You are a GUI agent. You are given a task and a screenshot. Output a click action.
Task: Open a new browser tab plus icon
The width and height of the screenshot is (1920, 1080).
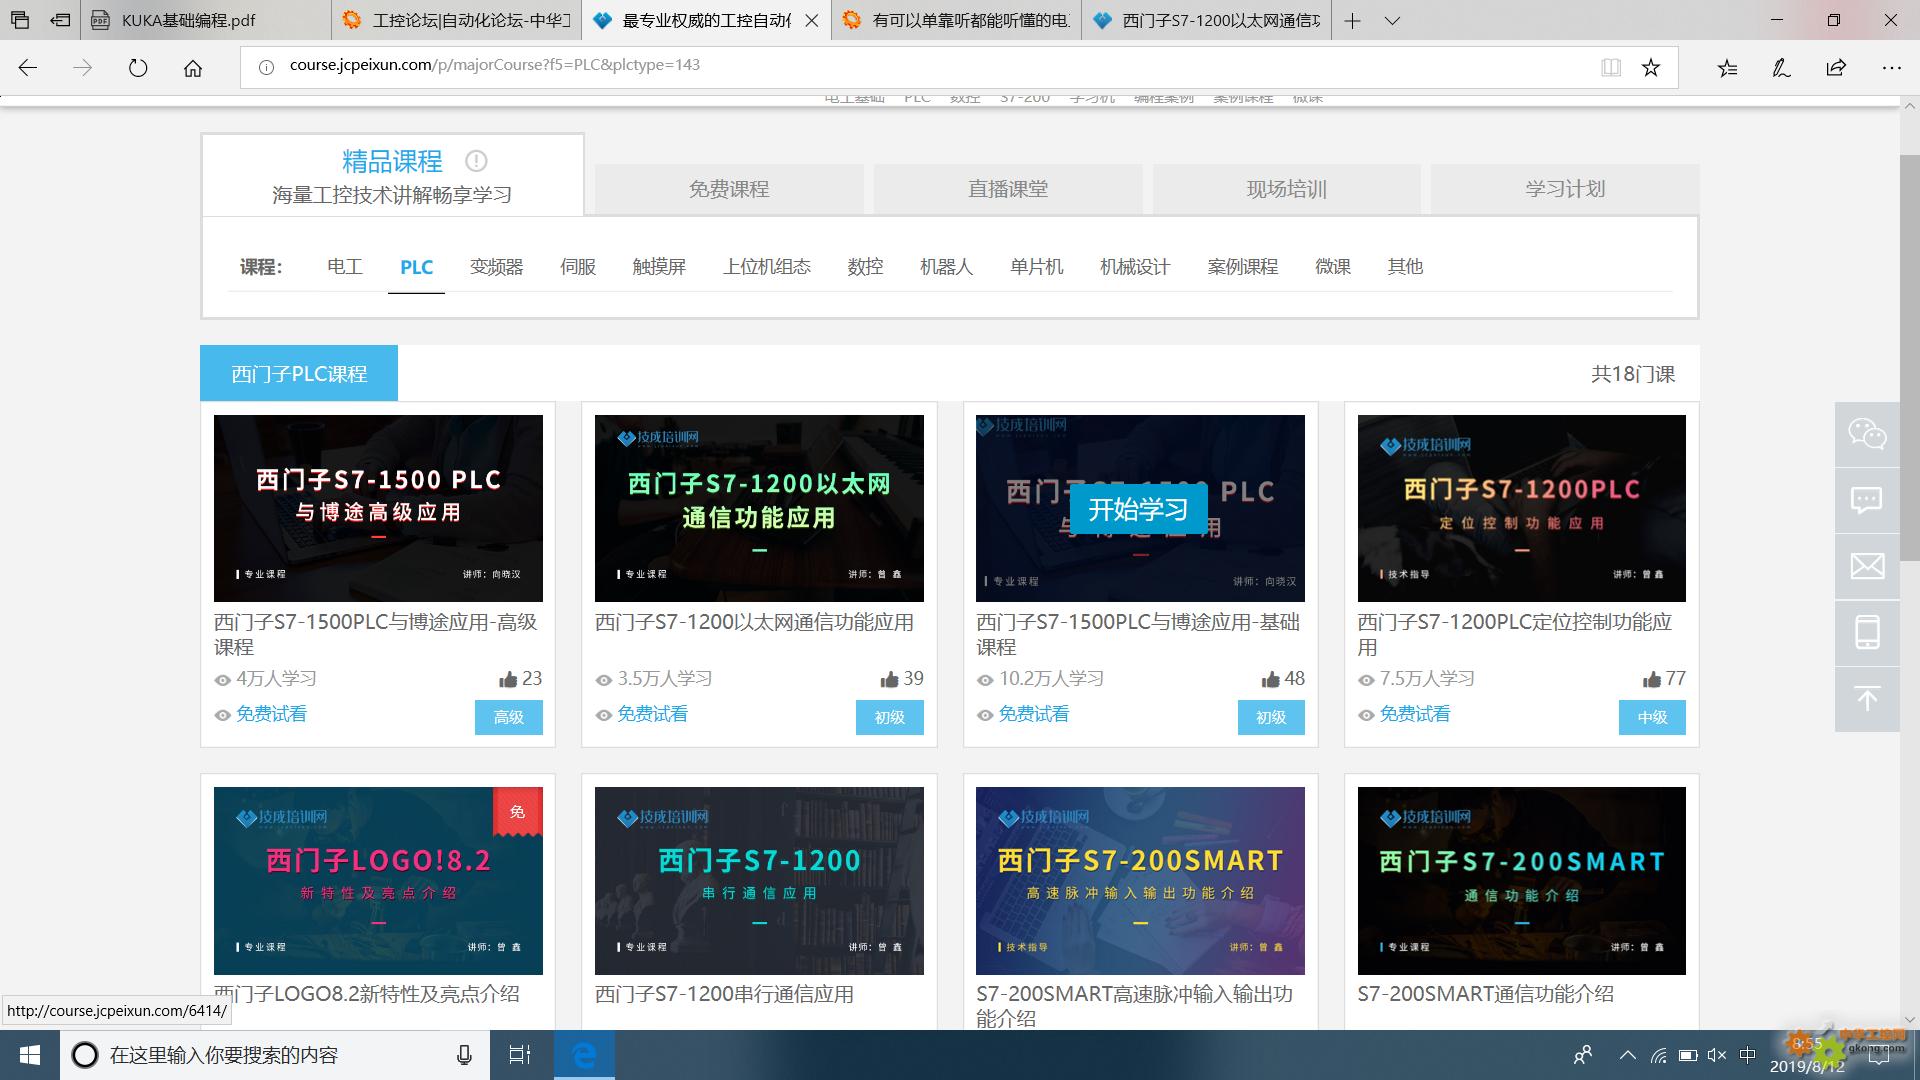(1352, 20)
